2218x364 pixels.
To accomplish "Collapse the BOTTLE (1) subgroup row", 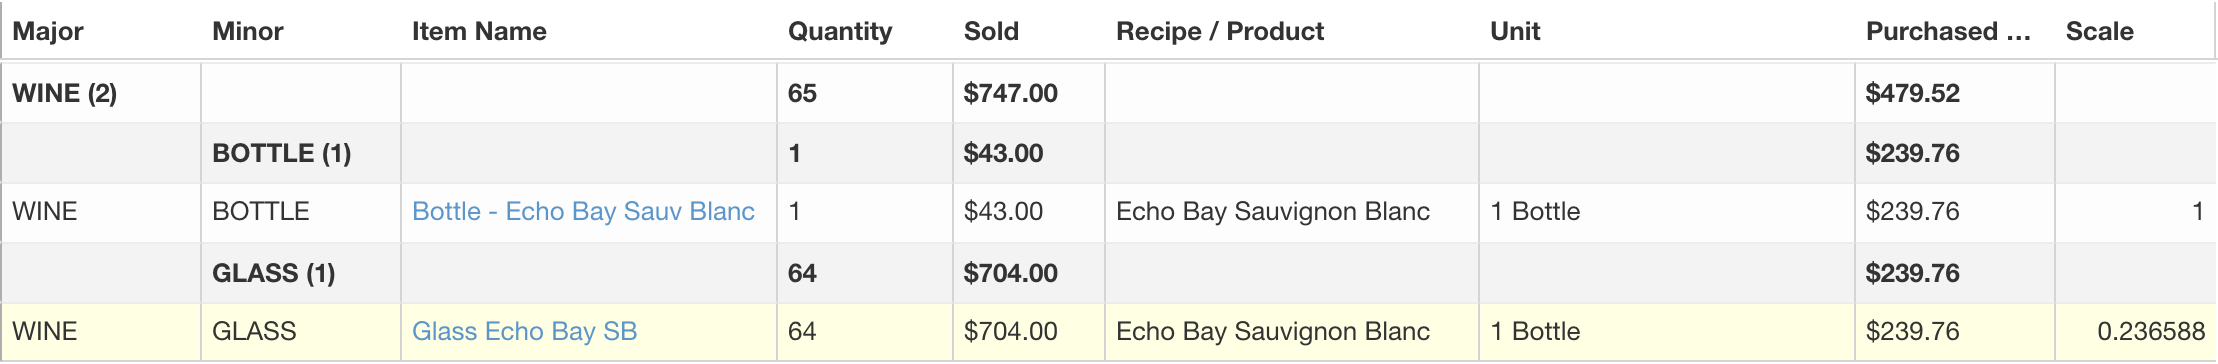I will point(281,153).
